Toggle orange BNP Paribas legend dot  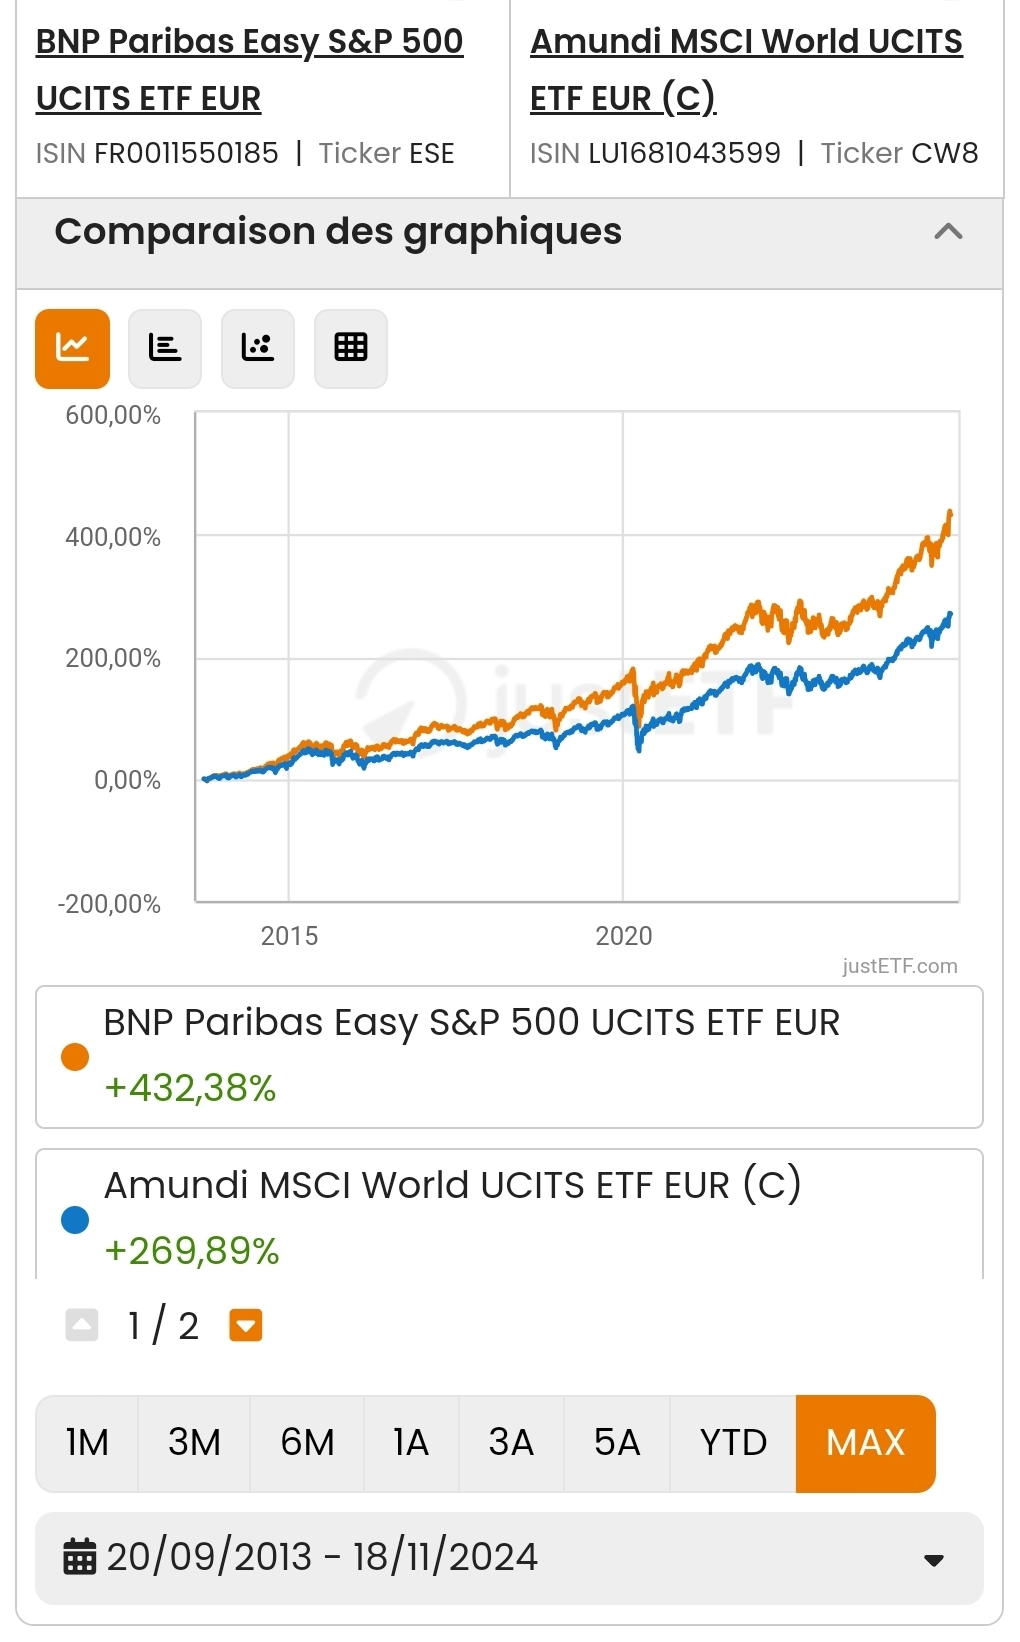coord(75,1057)
